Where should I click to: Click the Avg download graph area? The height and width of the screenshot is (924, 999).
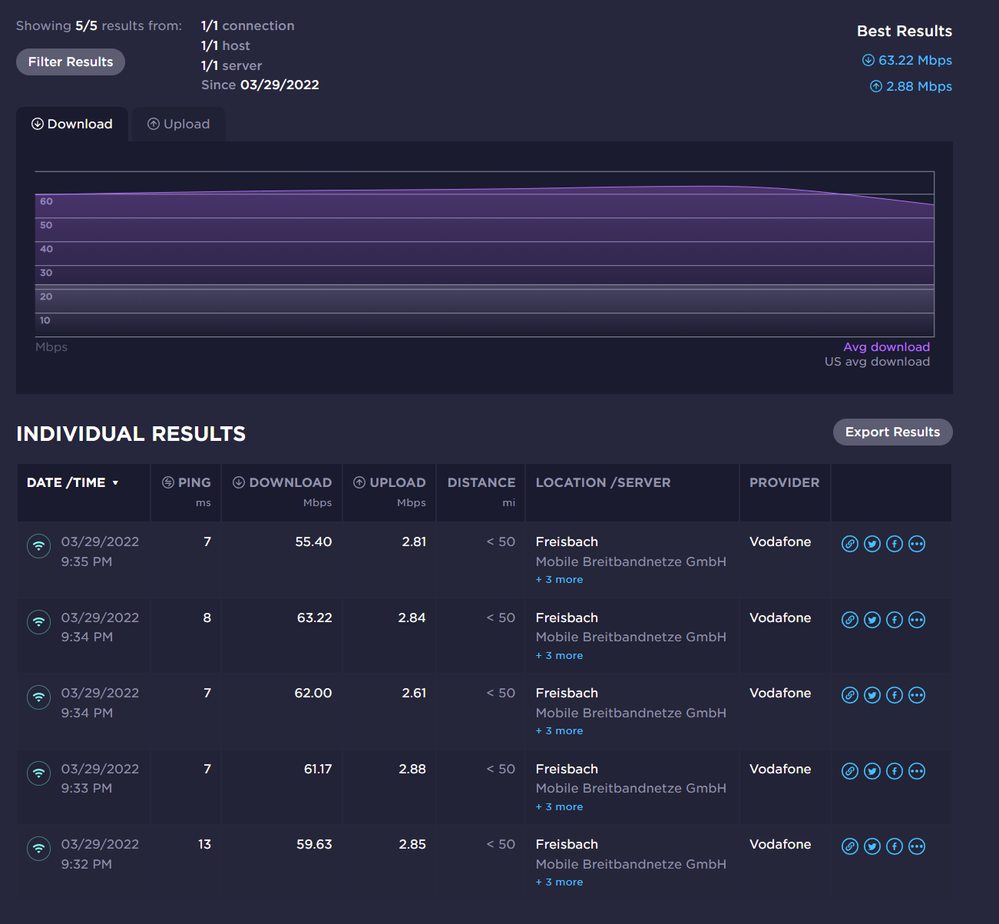(x=886, y=346)
